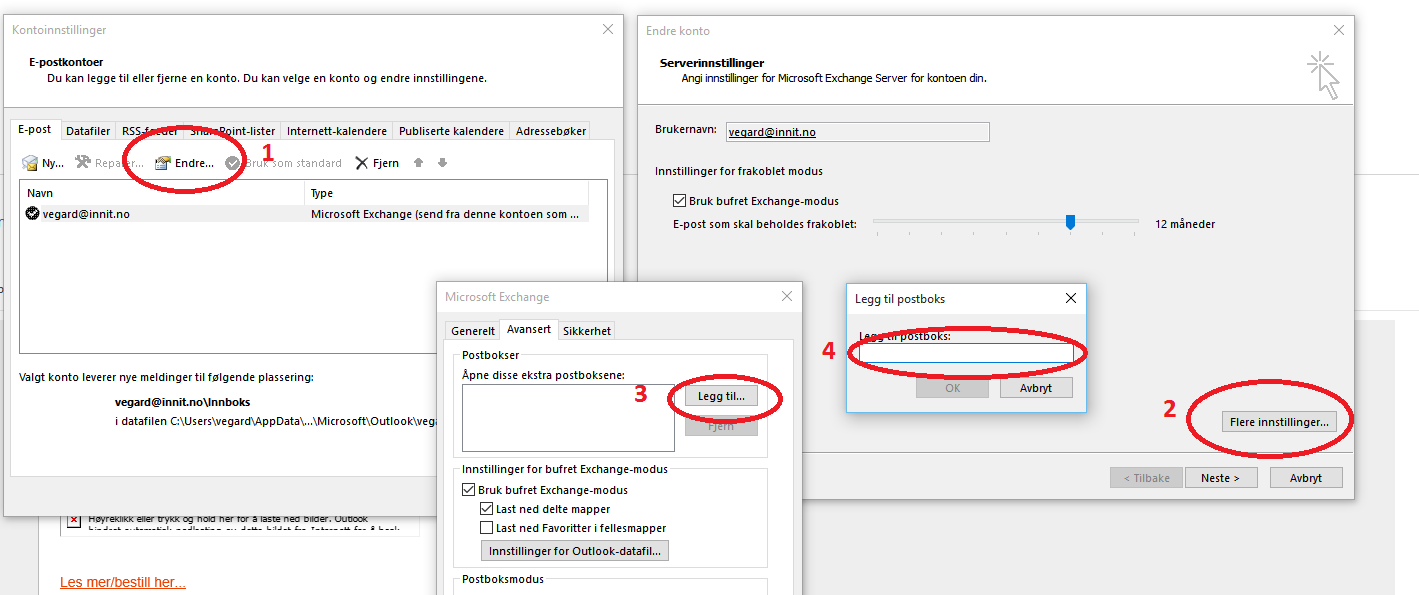The width and height of the screenshot is (1419, 595).
Task: Open the Internett-kalendere tab
Action: coord(336,131)
